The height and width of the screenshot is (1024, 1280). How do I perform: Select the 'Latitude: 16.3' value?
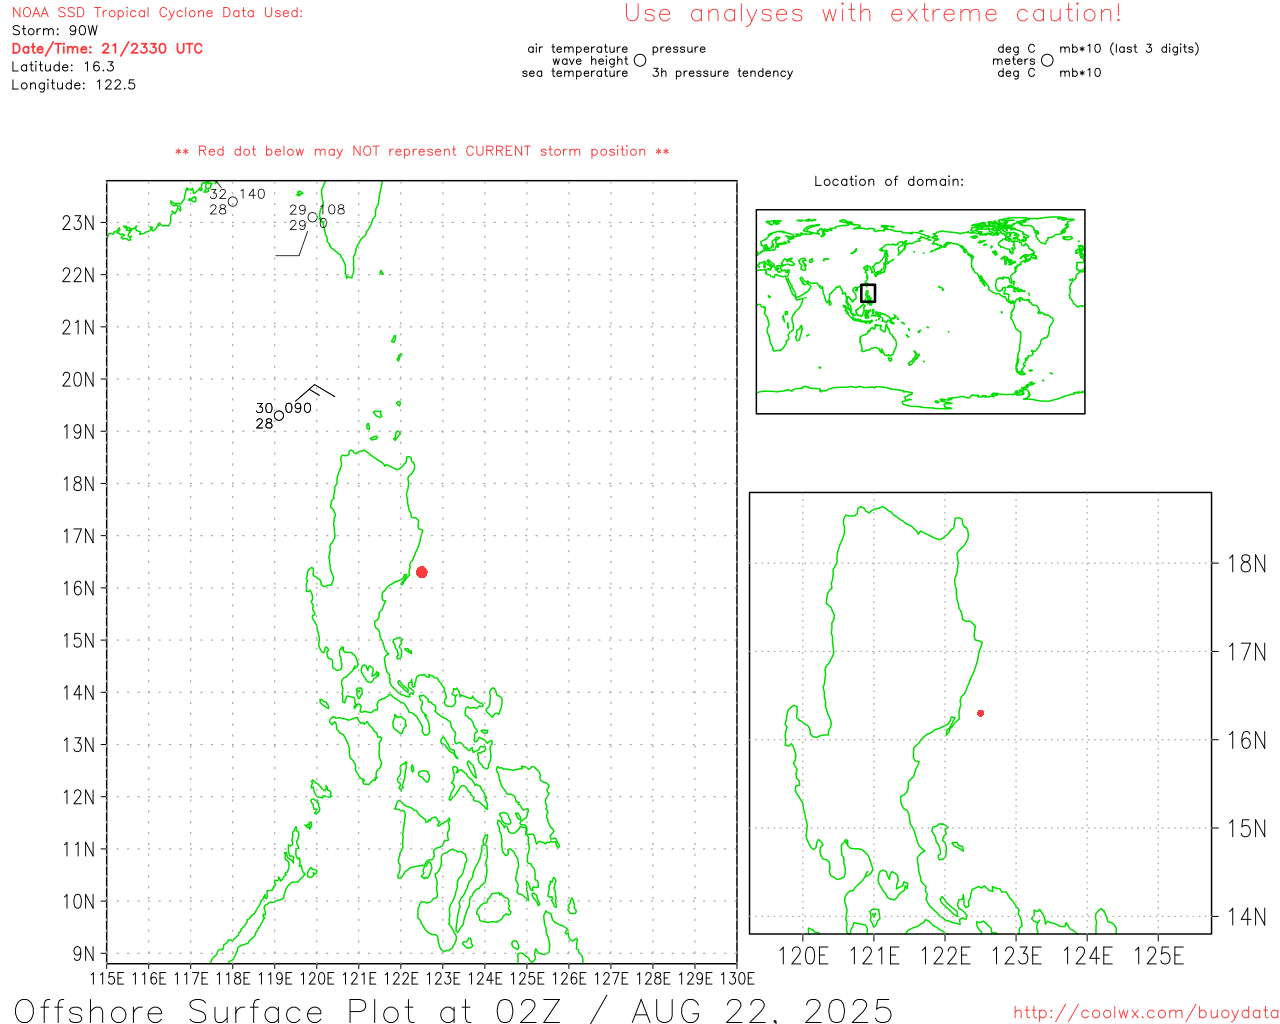pyautogui.click(x=63, y=67)
